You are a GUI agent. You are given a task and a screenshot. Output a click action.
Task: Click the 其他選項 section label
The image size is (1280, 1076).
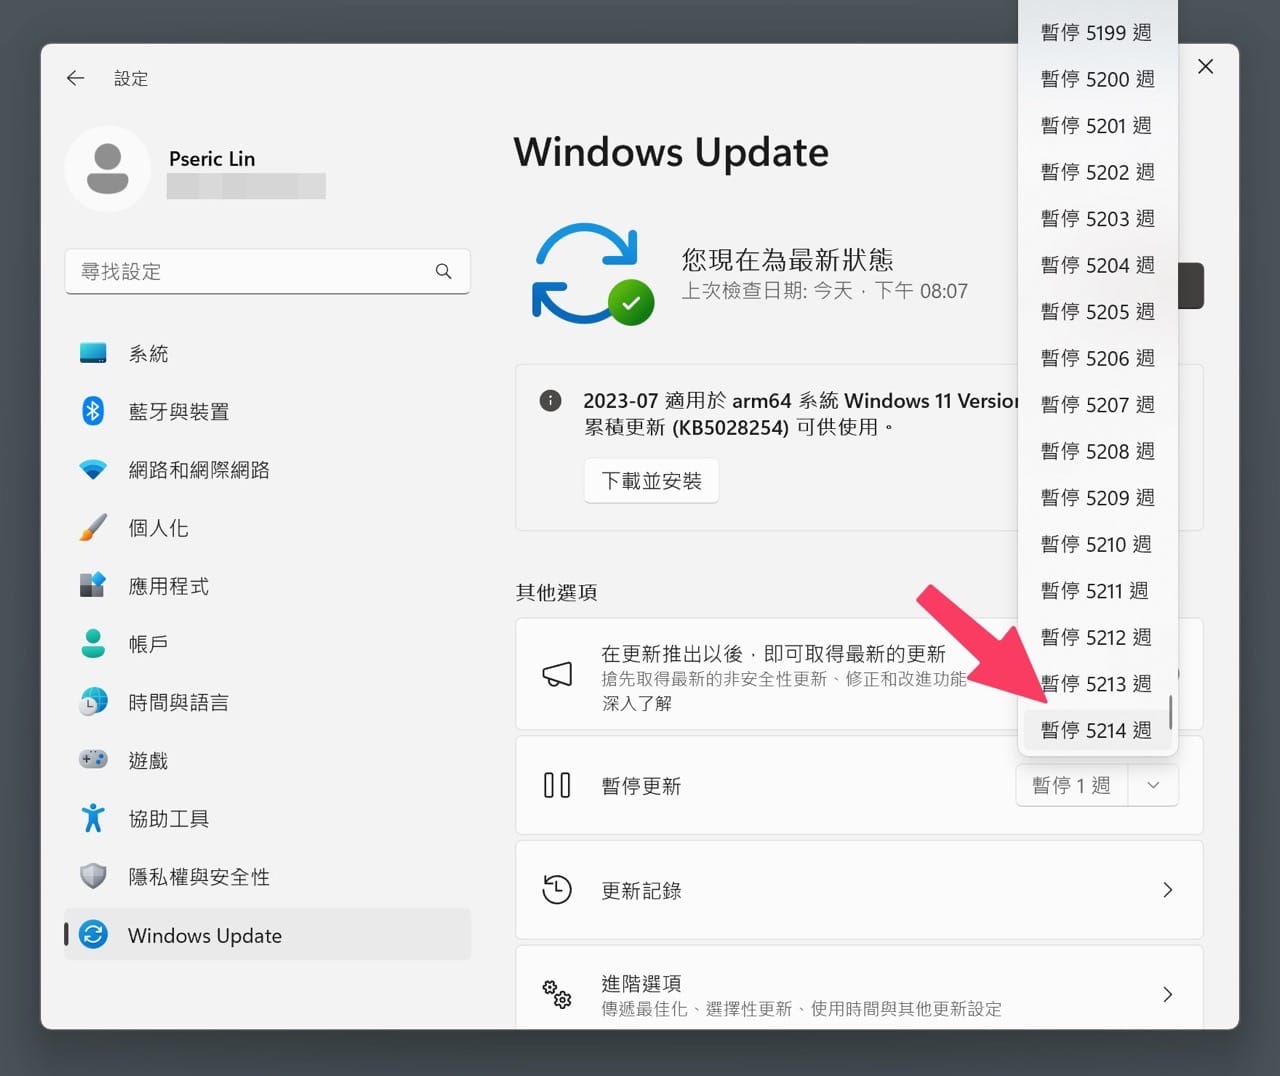click(556, 592)
